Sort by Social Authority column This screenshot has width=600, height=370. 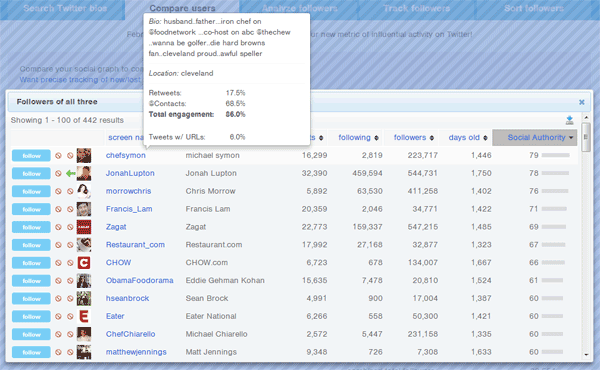(535, 138)
